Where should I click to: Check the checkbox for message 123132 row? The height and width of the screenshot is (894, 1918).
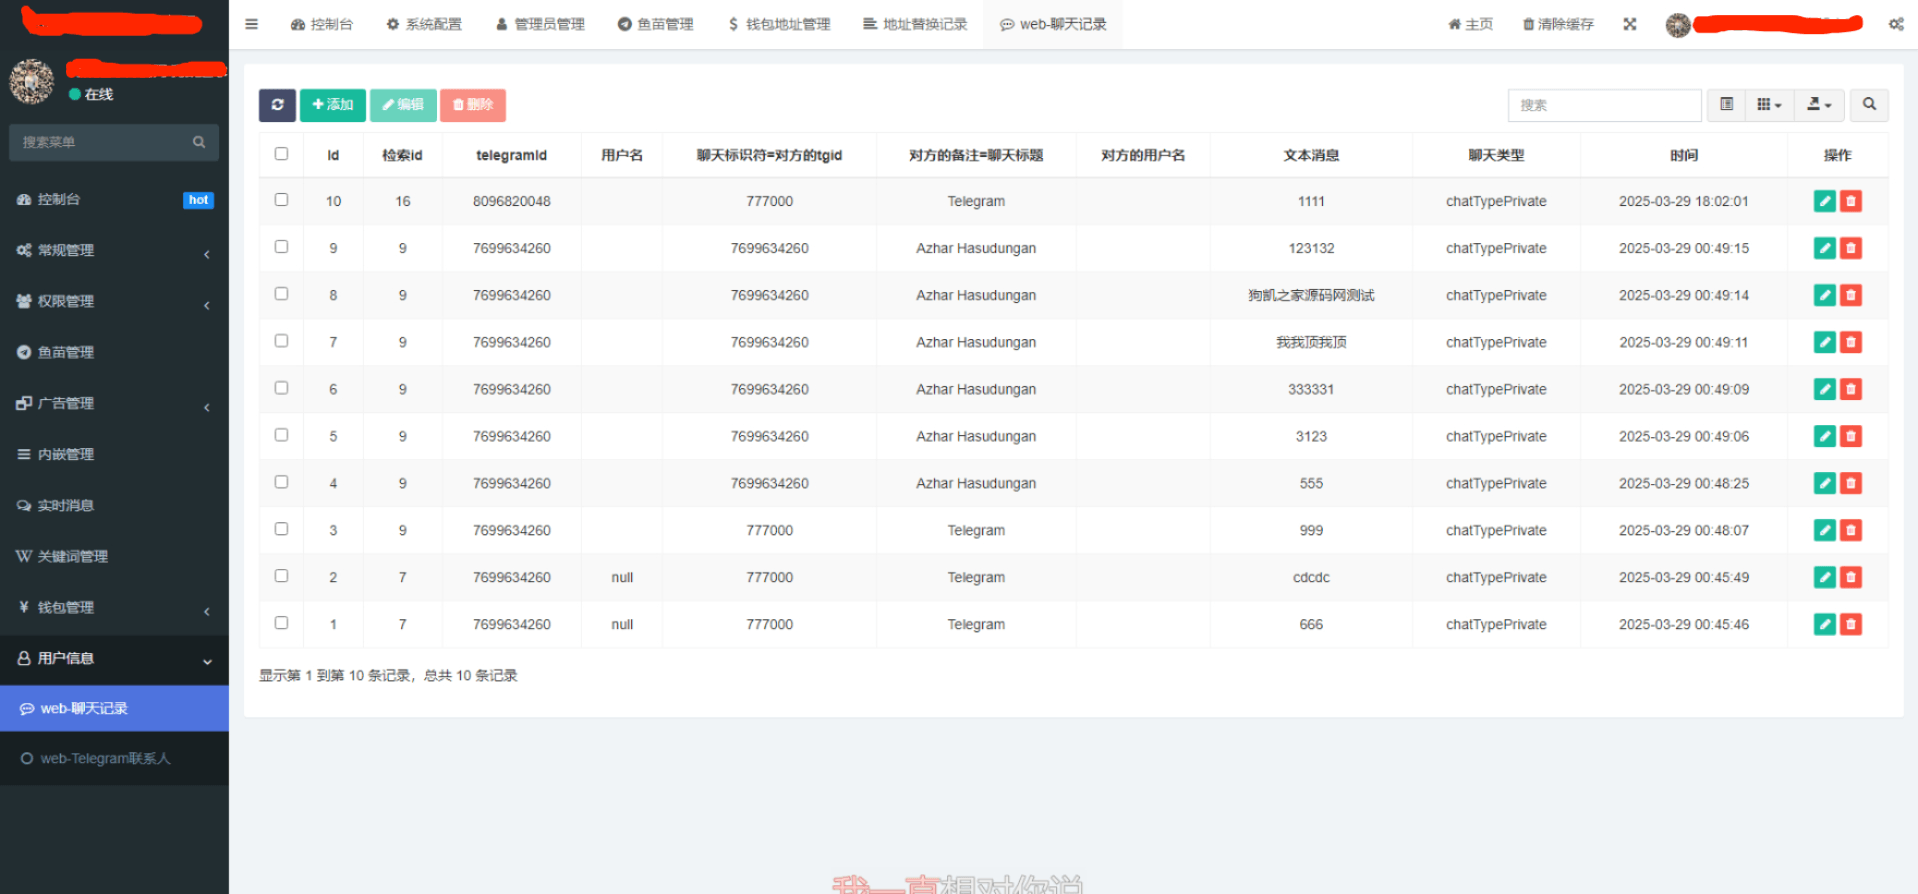[281, 247]
